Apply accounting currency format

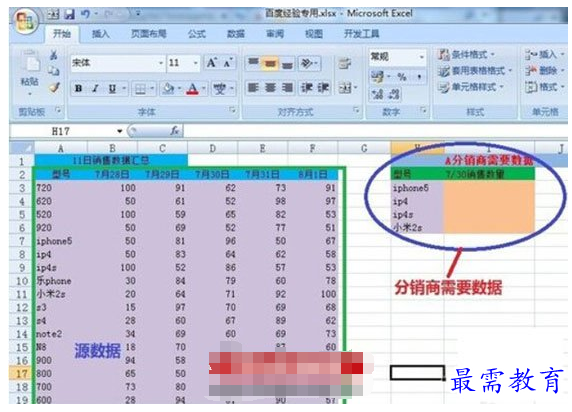coord(378,77)
